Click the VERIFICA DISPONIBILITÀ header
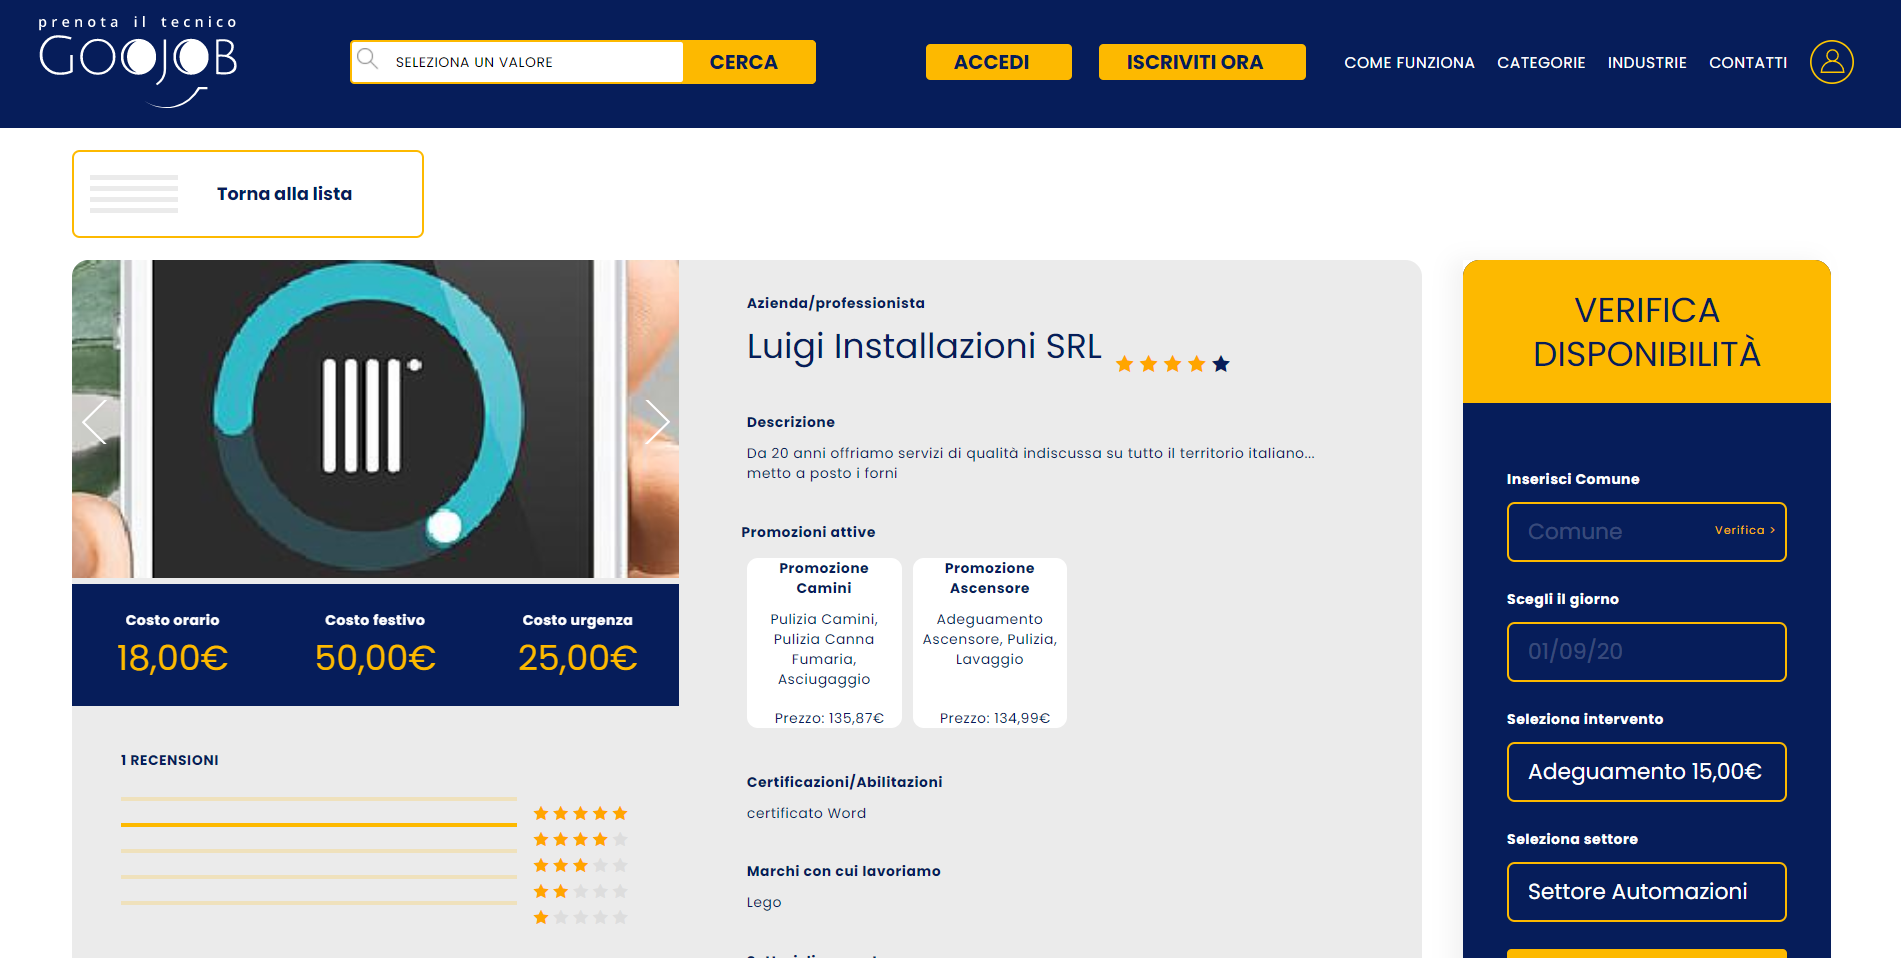The image size is (1901, 958). tap(1646, 332)
